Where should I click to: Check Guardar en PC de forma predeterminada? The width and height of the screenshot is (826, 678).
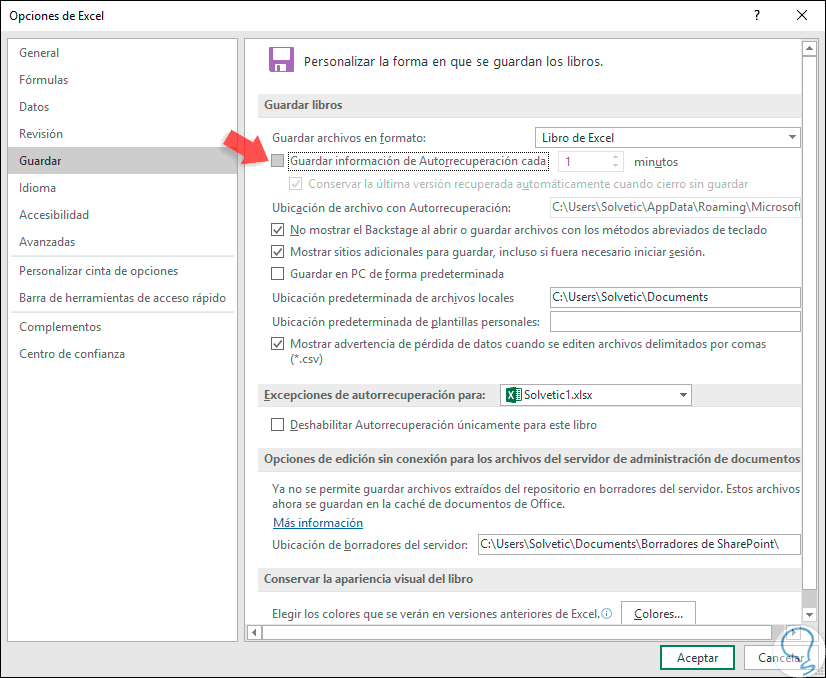(278, 274)
